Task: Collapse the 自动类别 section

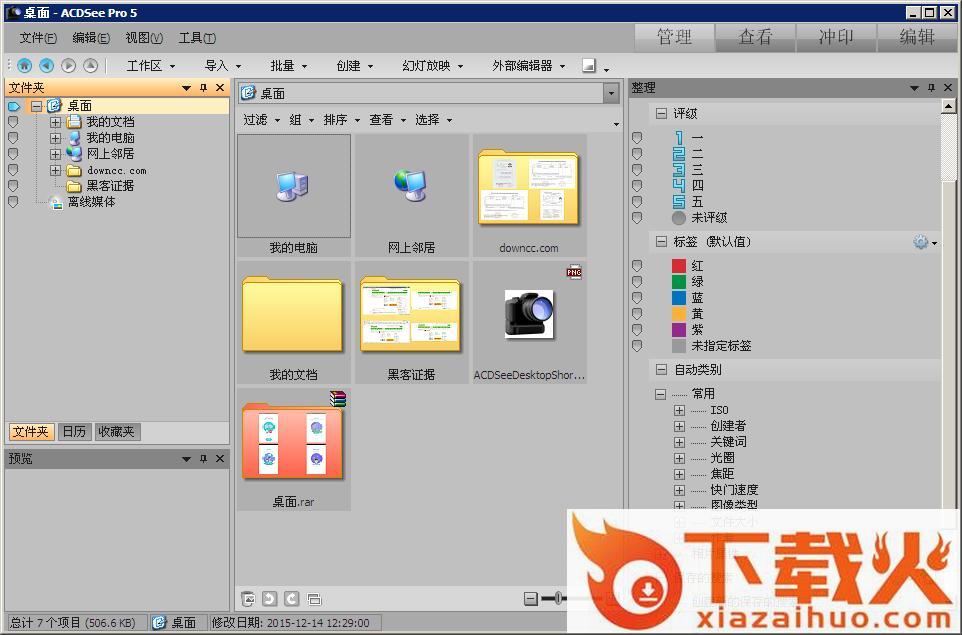Action: coord(661,369)
